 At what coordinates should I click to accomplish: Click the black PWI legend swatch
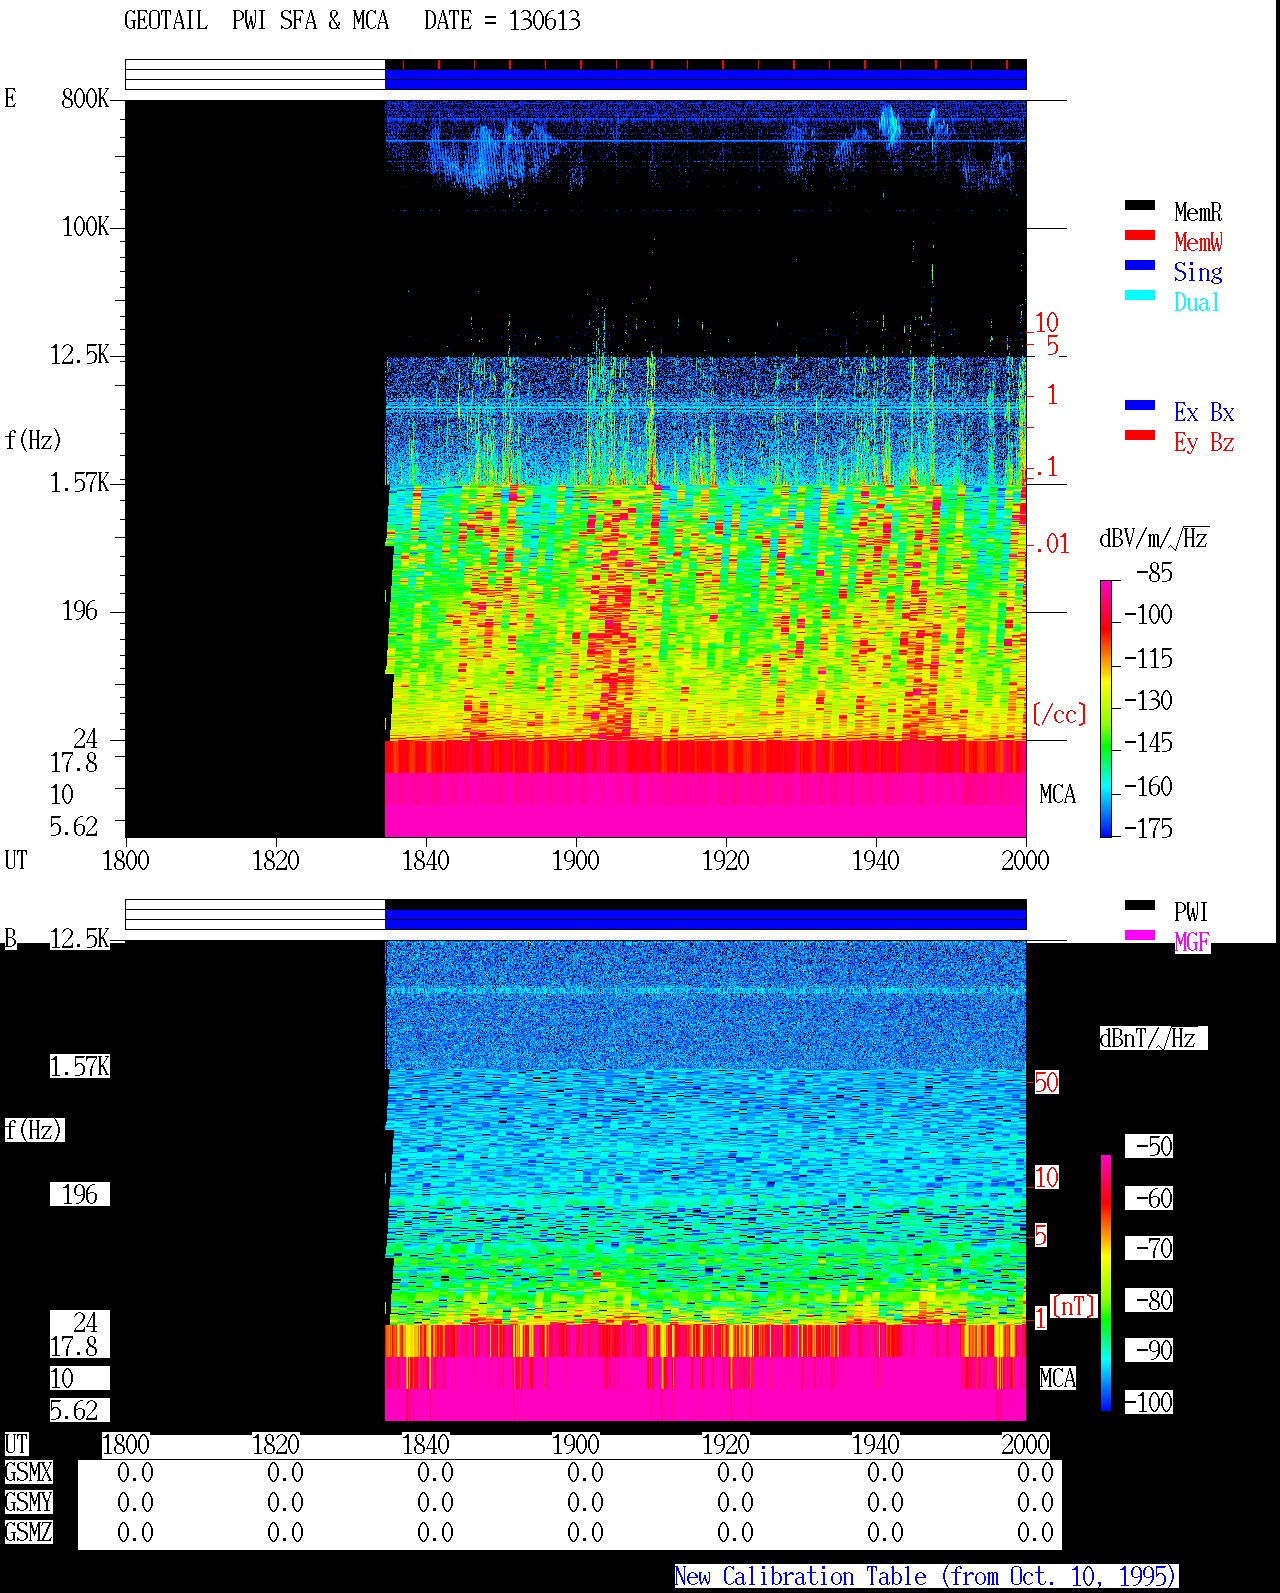click(x=1140, y=905)
